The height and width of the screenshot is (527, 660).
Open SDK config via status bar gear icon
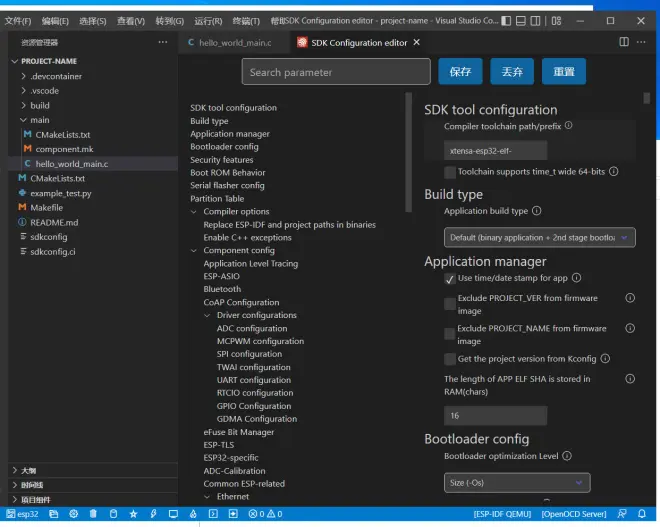pos(74,514)
